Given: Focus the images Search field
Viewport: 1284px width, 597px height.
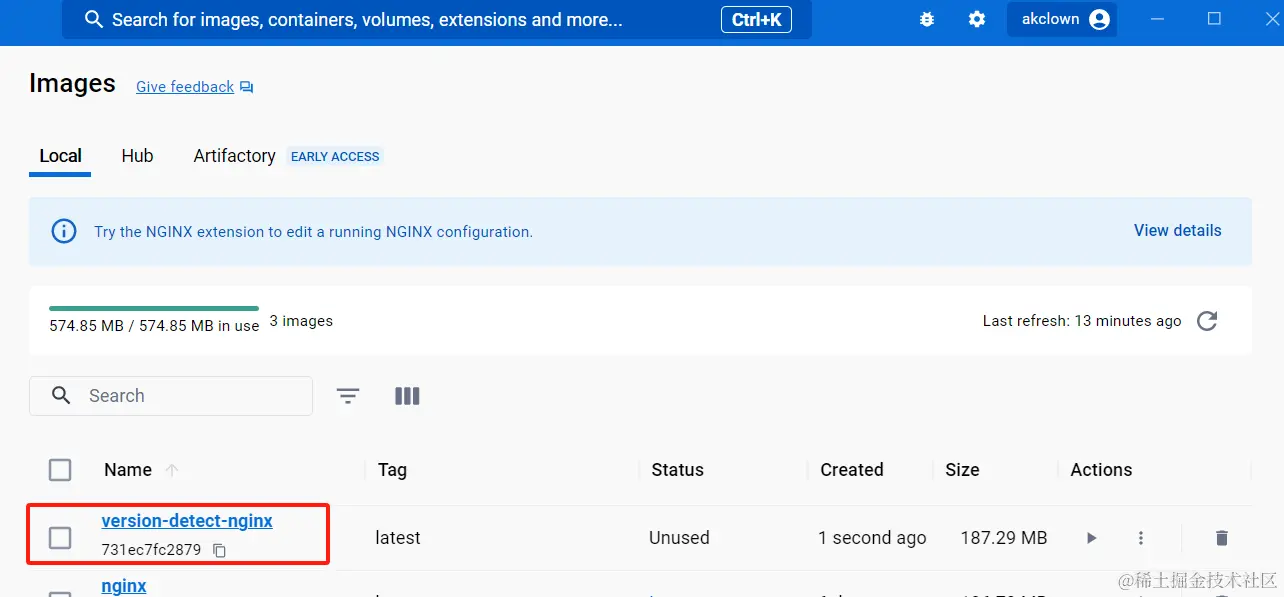Looking at the screenshot, I should pos(171,396).
